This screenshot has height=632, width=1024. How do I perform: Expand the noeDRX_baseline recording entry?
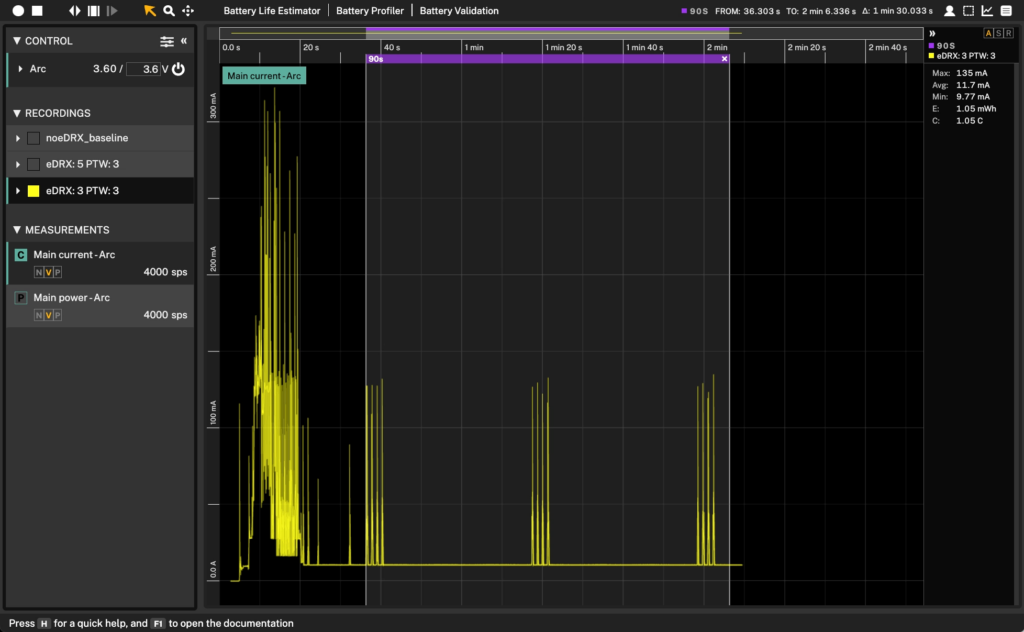tap(19, 138)
